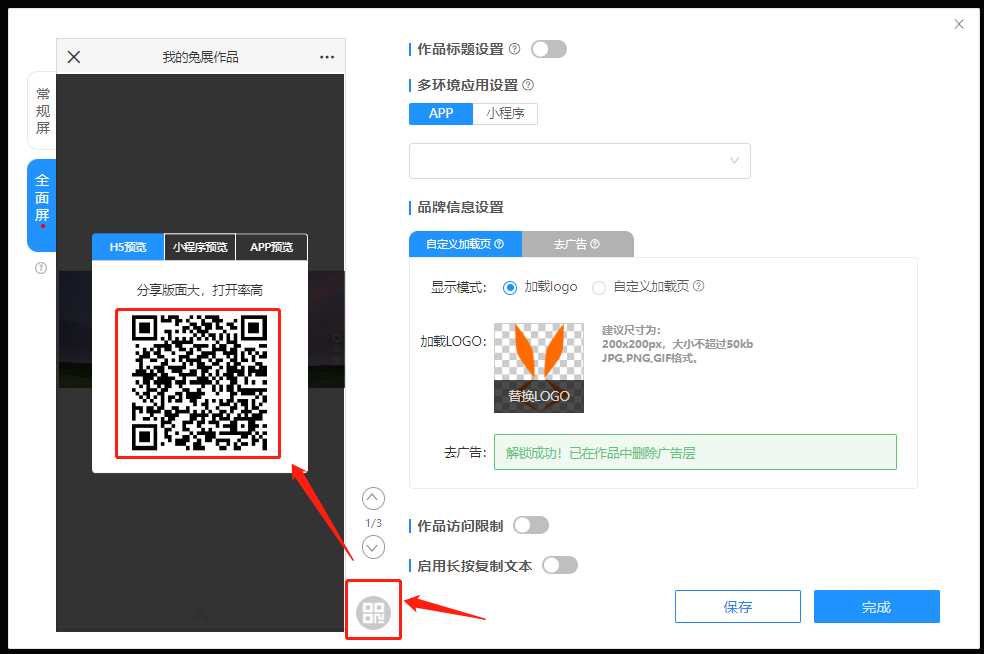Click the QR code preview icon

(x=373, y=613)
